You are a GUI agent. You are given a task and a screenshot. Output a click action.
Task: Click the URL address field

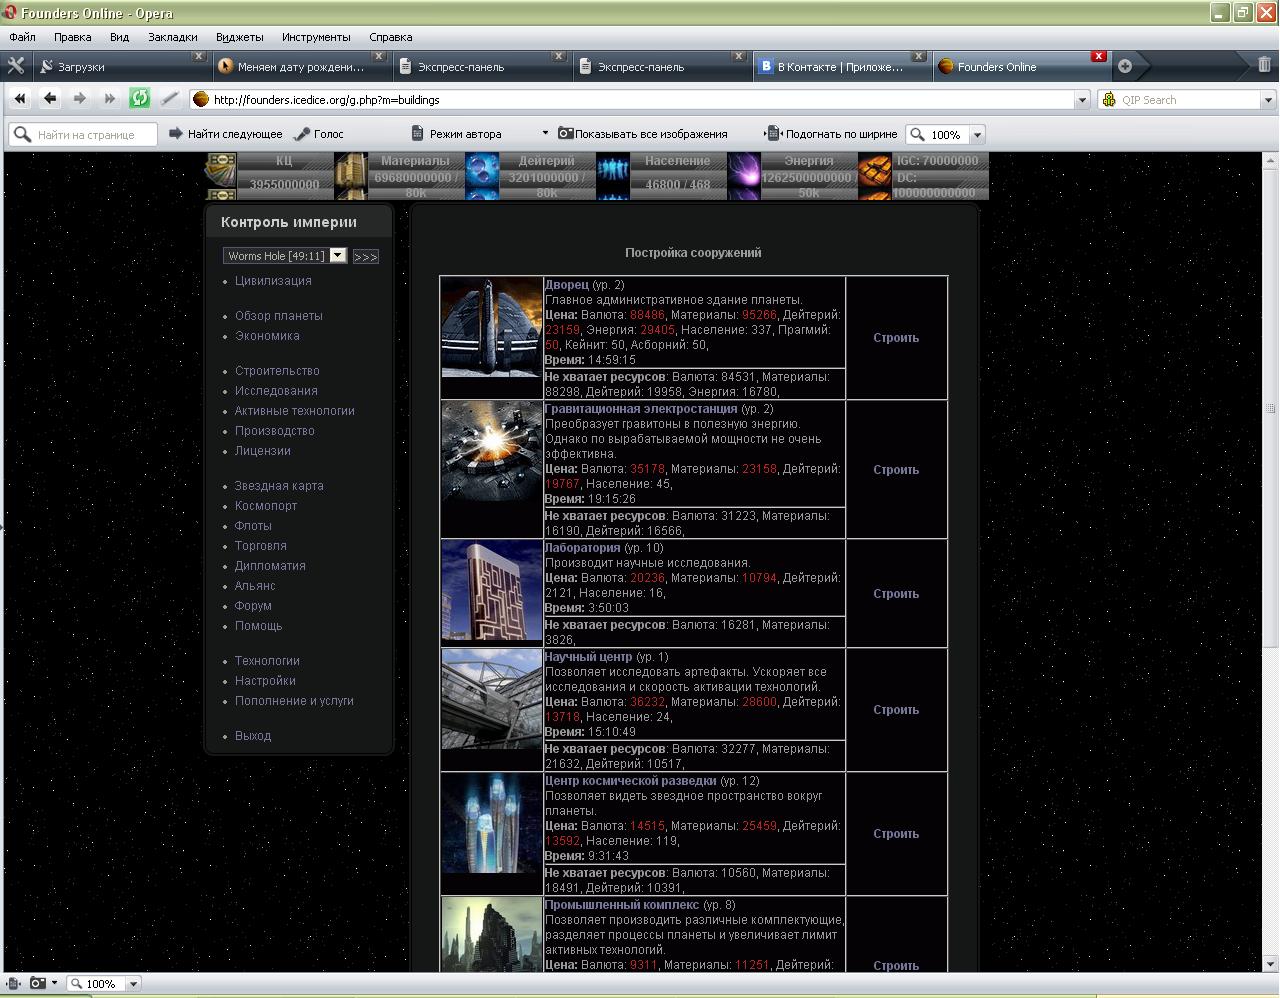[x=640, y=100]
